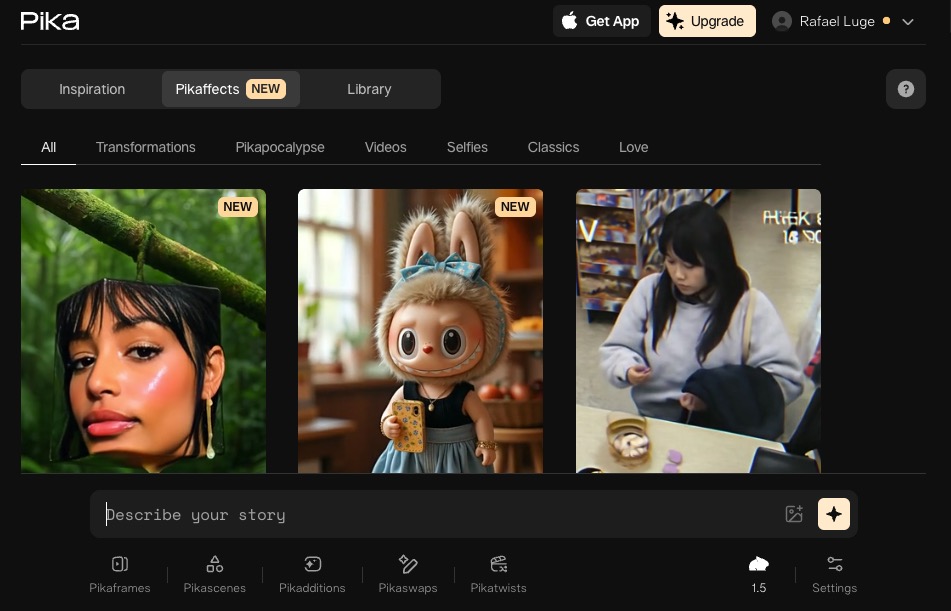Filter by Transformations category
Viewport: 951px width, 611px height.
[146, 147]
